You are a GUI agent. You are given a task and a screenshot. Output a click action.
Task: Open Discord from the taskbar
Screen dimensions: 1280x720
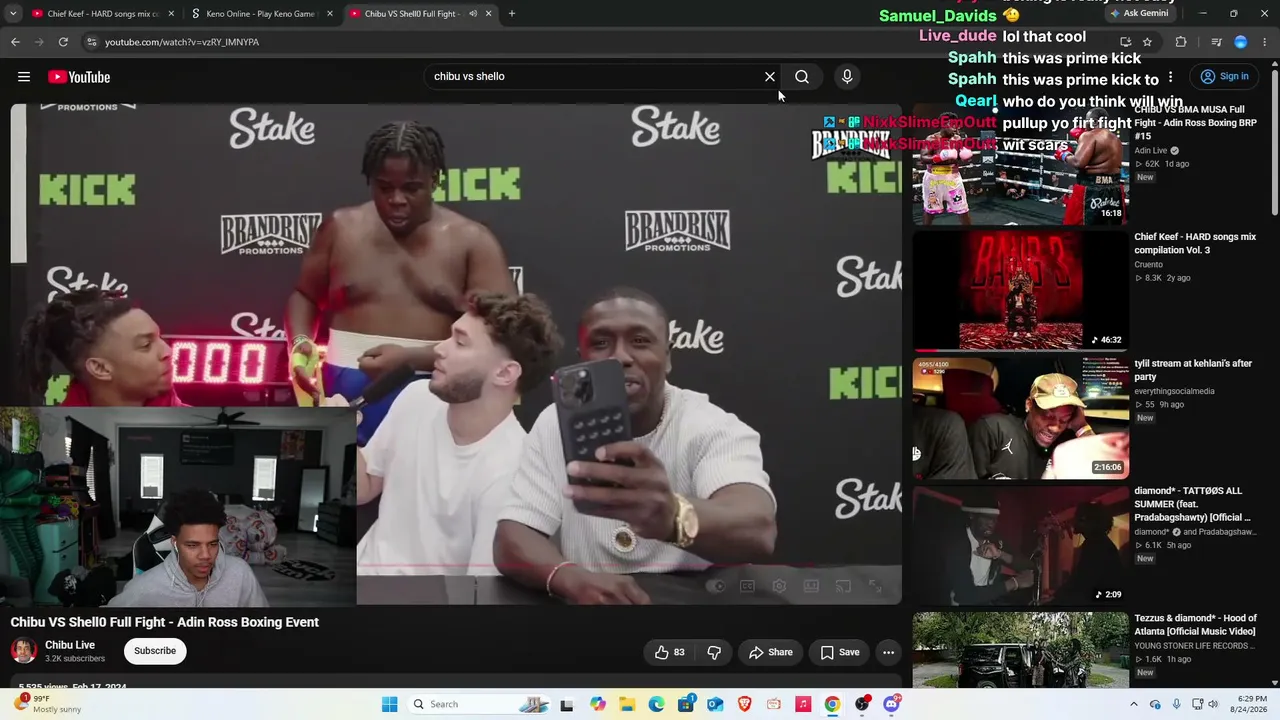tap(891, 704)
